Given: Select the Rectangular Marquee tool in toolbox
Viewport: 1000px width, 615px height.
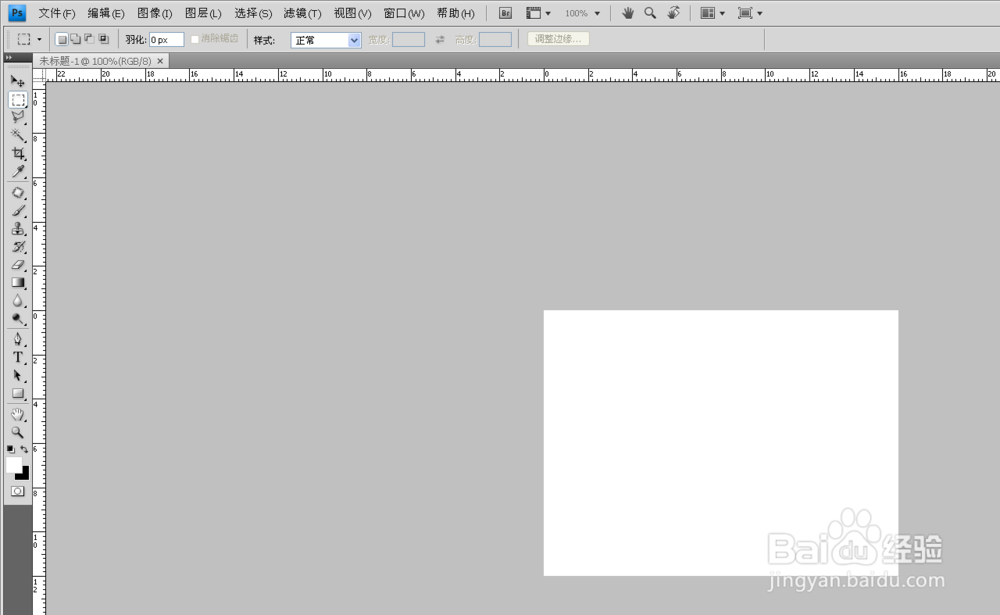Looking at the screenshot, I should (18, 100).
